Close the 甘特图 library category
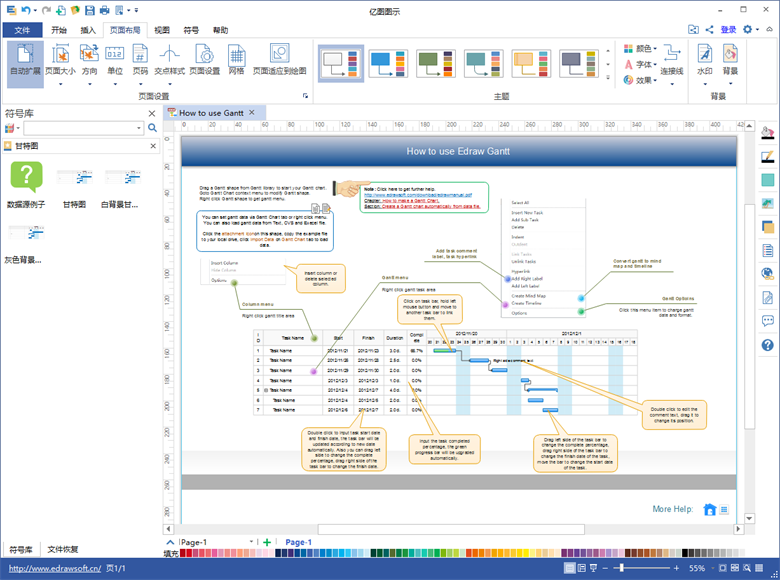 (x=153, y=146)
